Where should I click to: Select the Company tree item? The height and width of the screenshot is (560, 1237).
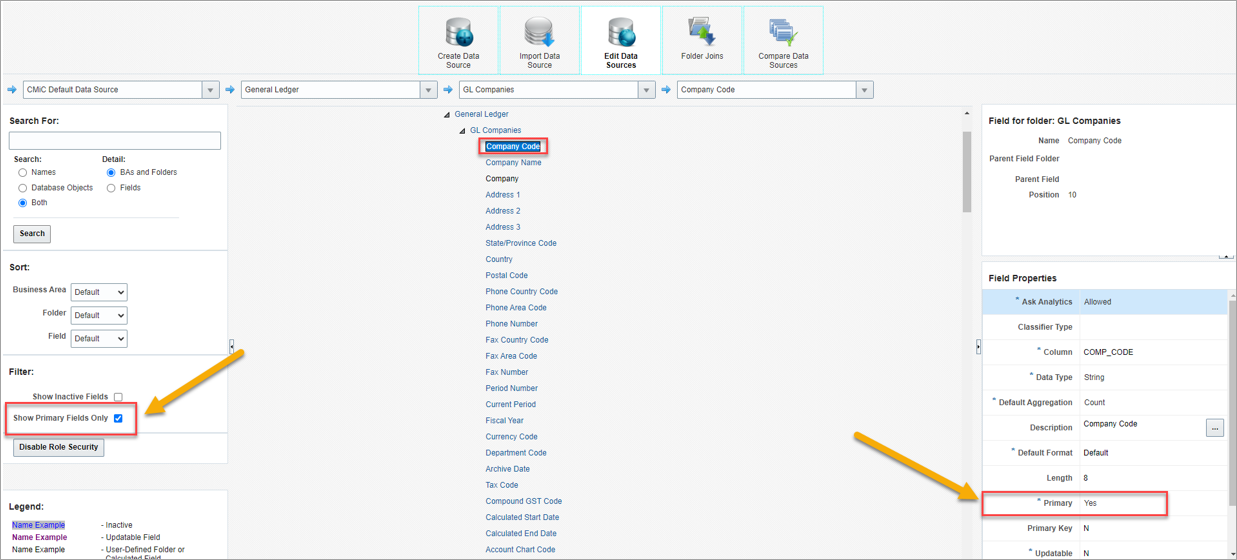(502, 179)
